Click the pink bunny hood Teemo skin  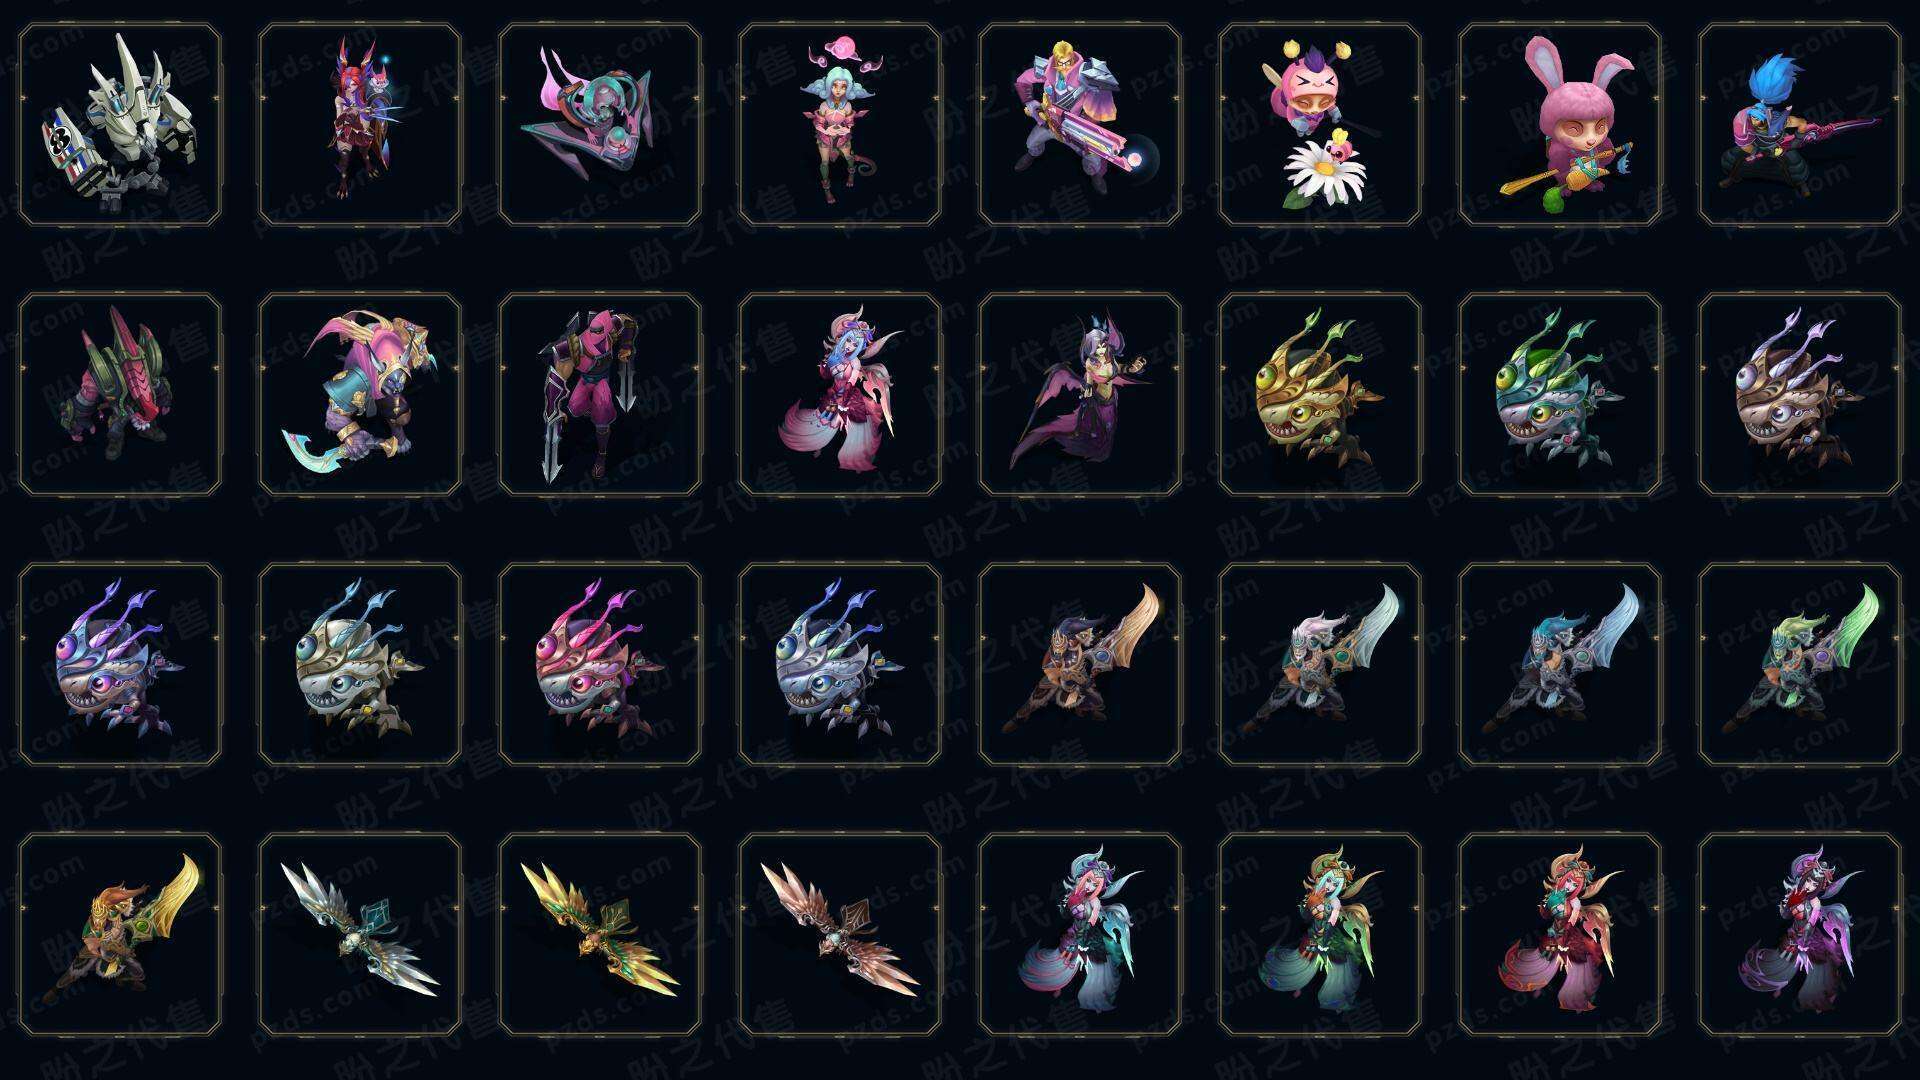click(x=1560, y=125)
